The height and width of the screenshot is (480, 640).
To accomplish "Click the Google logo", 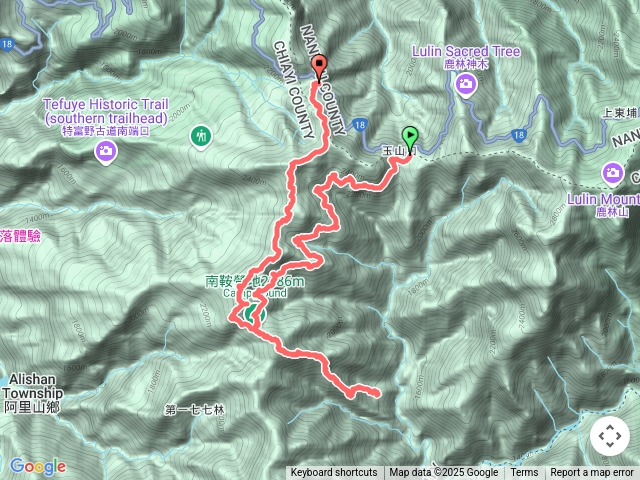I will tap(38, 466).
